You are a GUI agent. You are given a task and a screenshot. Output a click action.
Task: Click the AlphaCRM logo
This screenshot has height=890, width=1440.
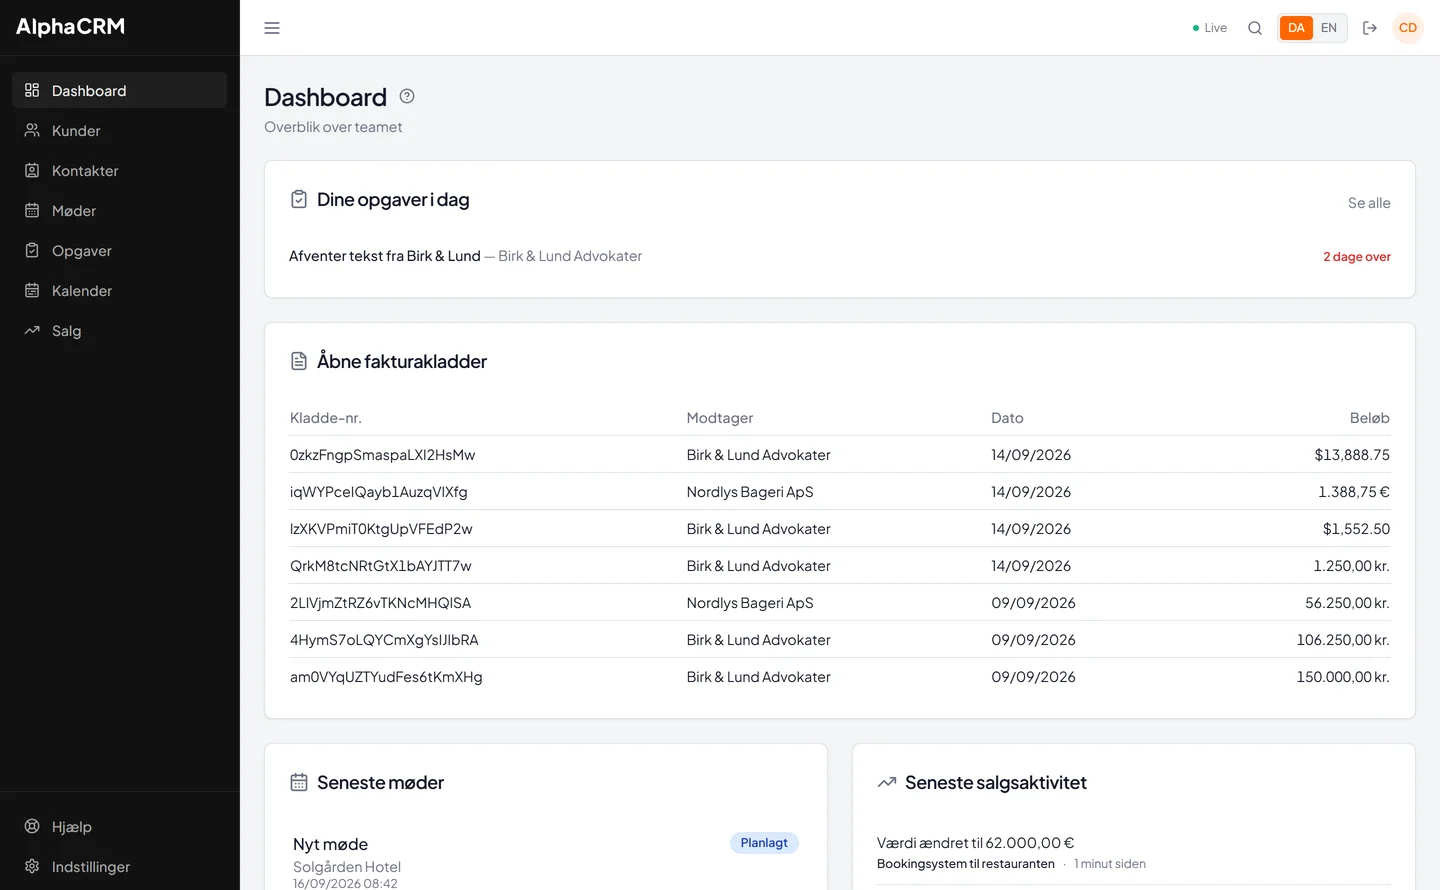click(x=70, y=27)
